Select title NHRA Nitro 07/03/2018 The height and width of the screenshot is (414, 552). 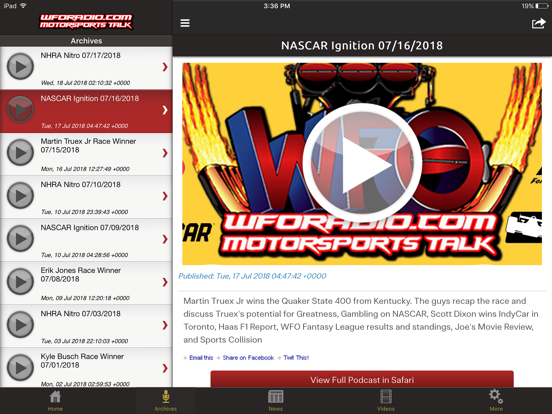(81, 314)
